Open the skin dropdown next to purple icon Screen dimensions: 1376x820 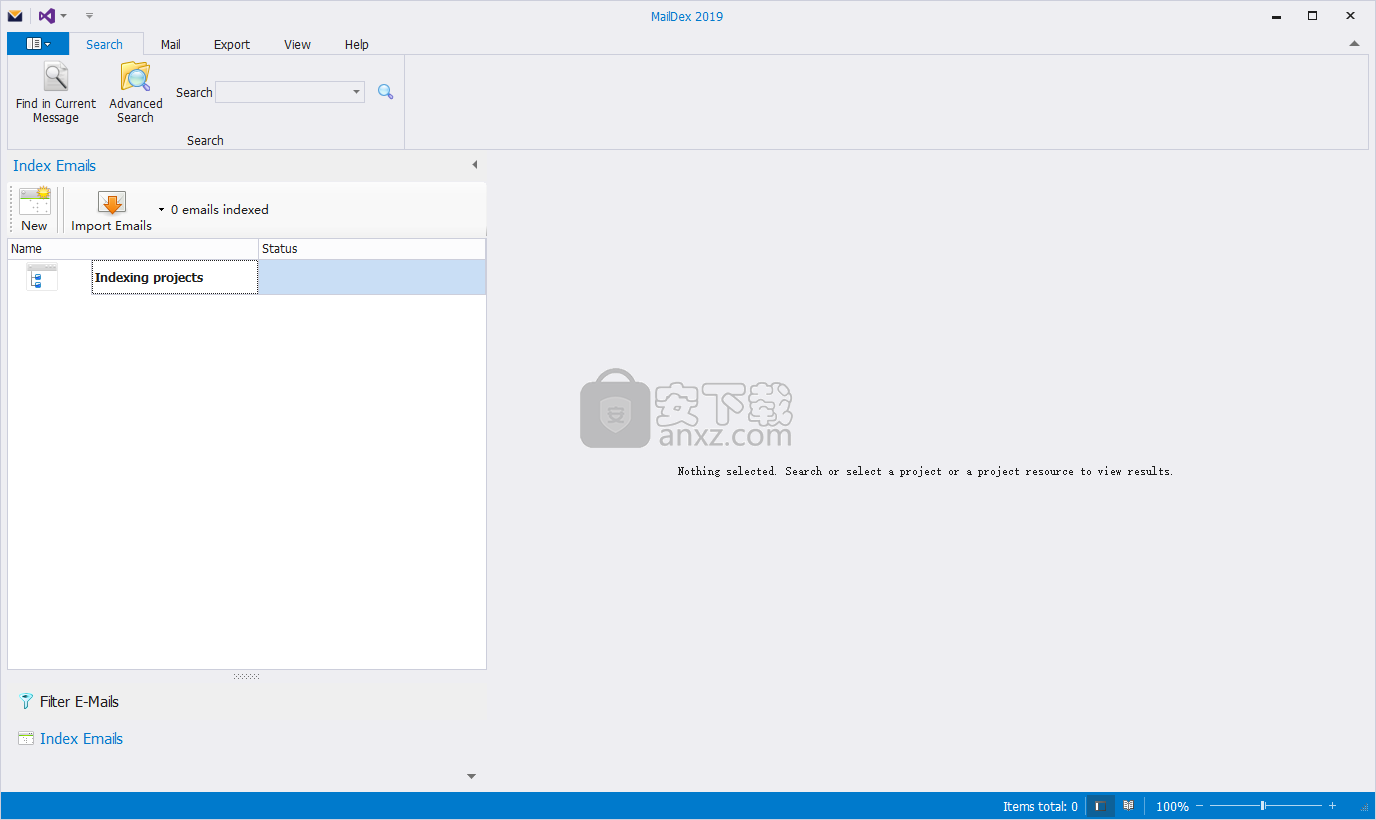[x=64, y=16]
